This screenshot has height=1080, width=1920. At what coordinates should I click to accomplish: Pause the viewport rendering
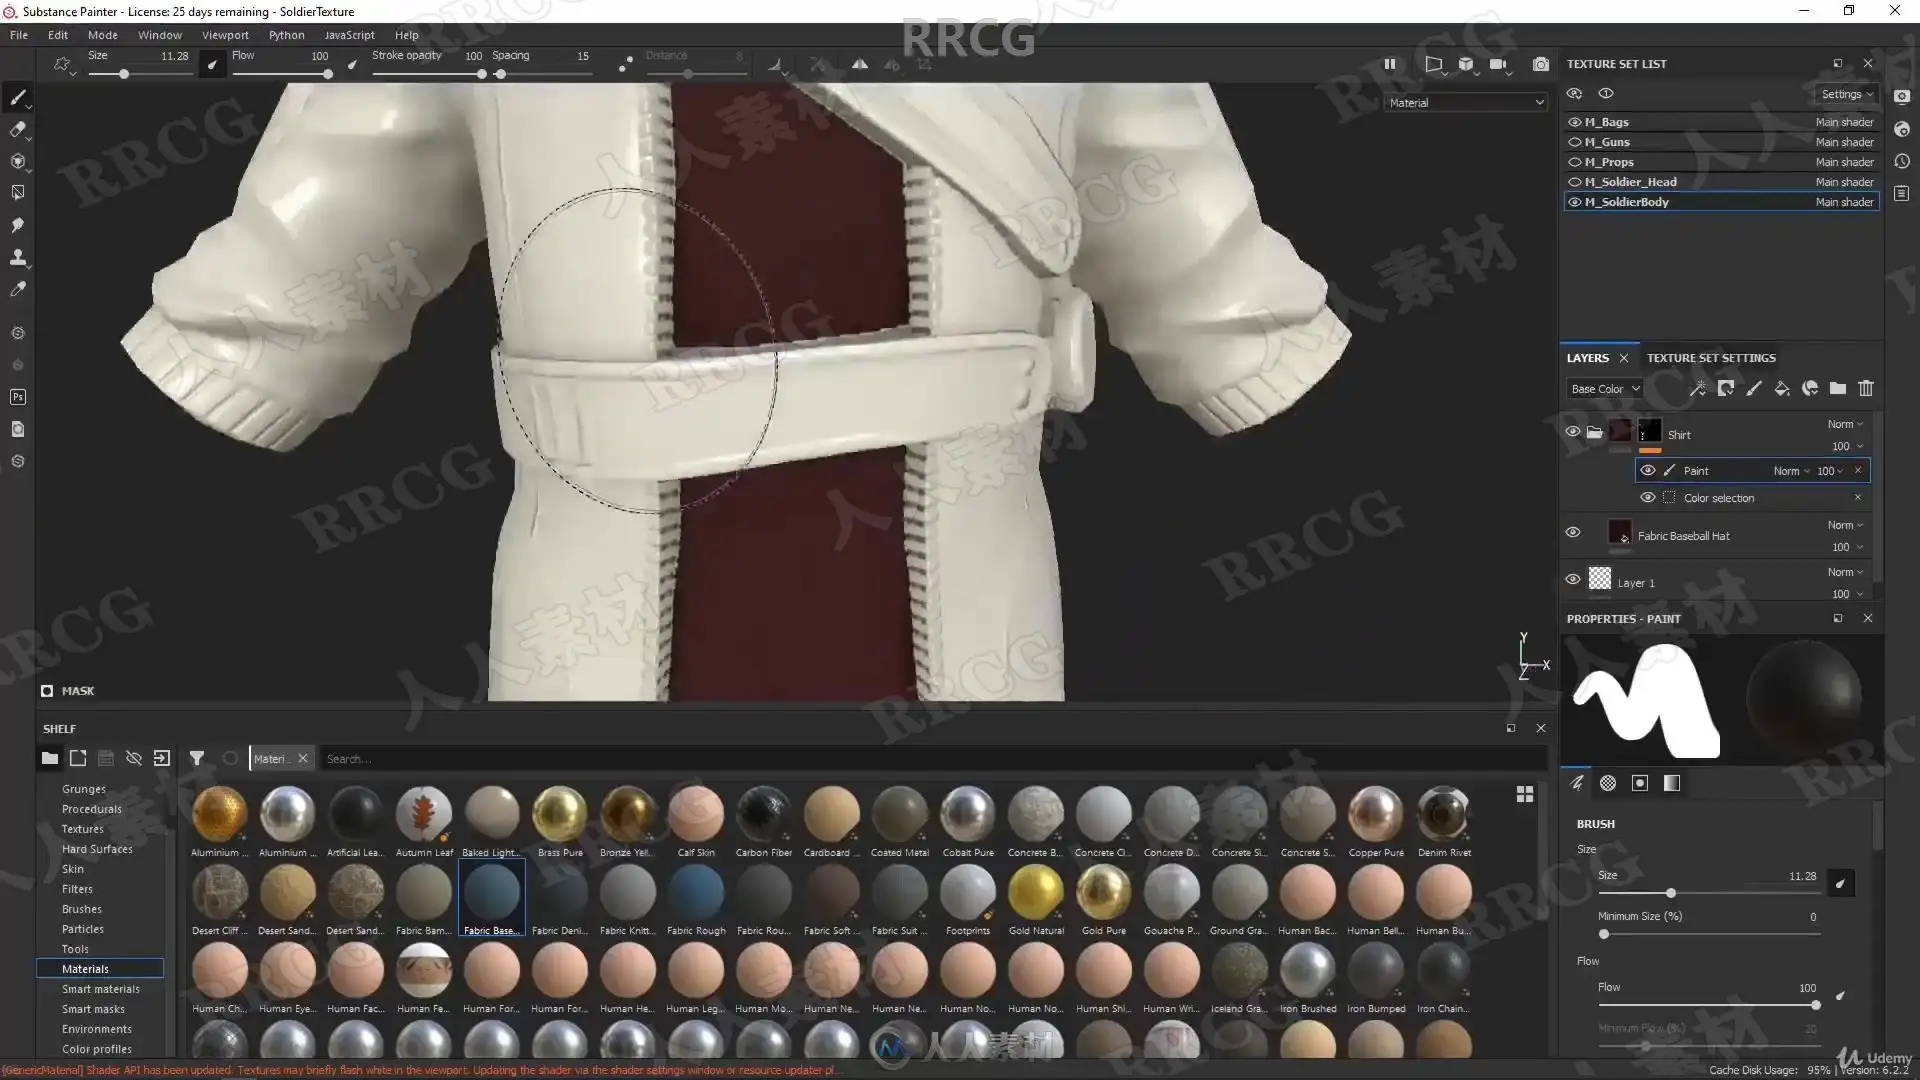point(1389,64)
